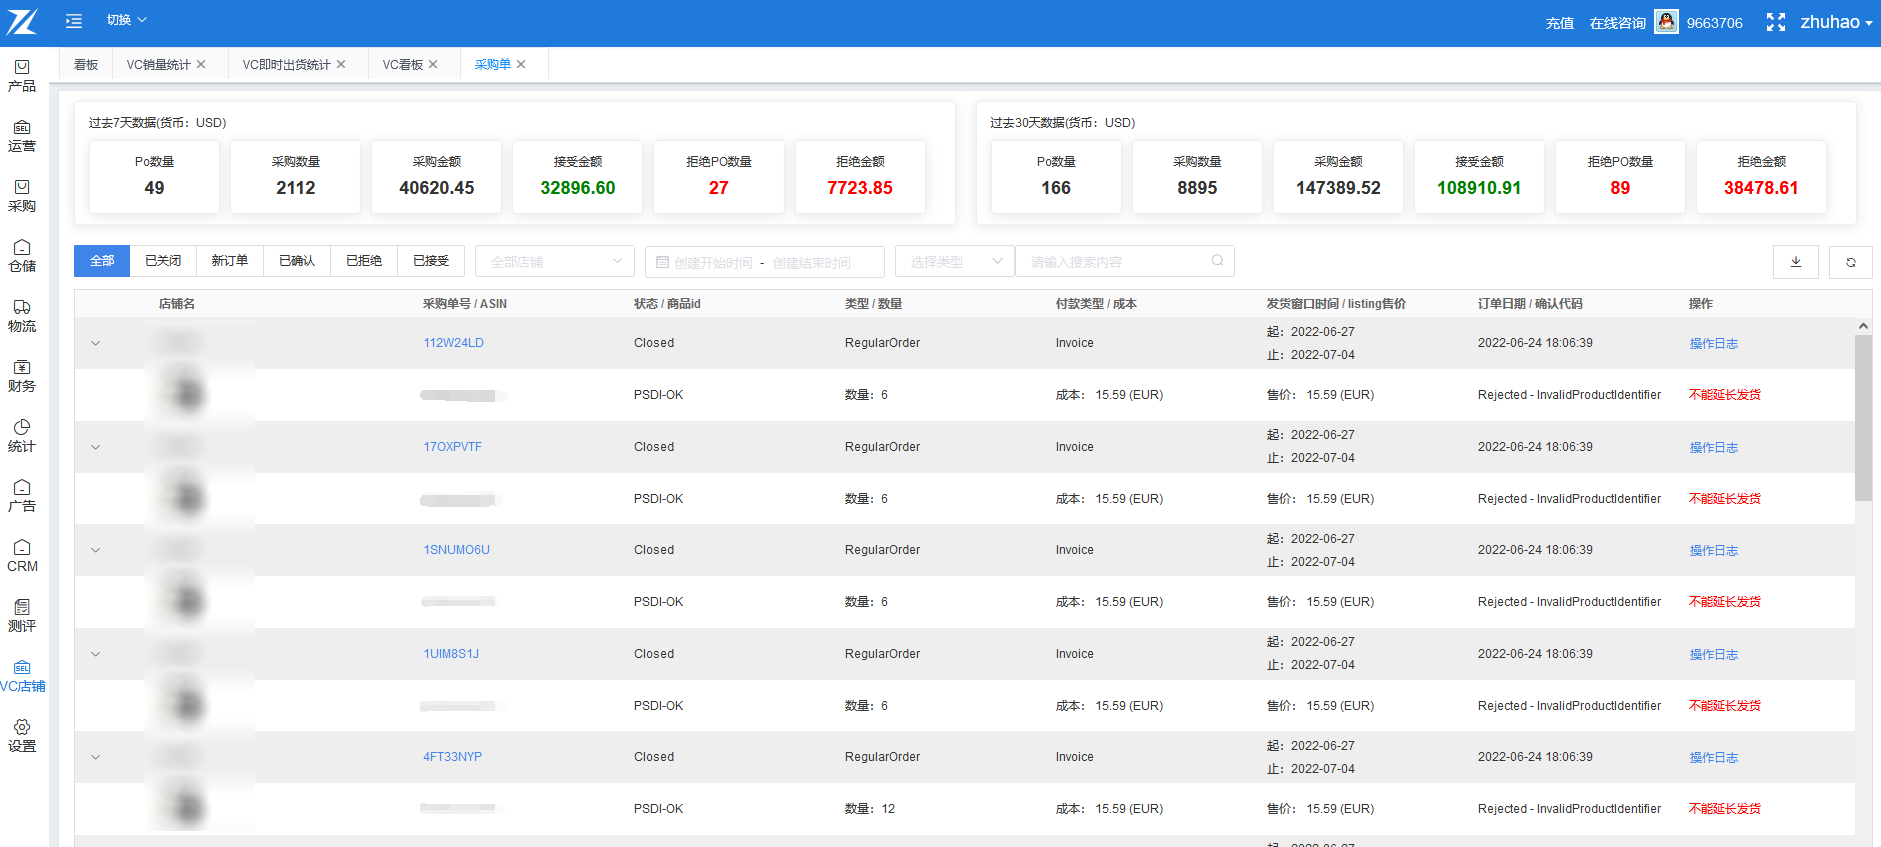Click the refresh icon button

tap(1850, 262)
